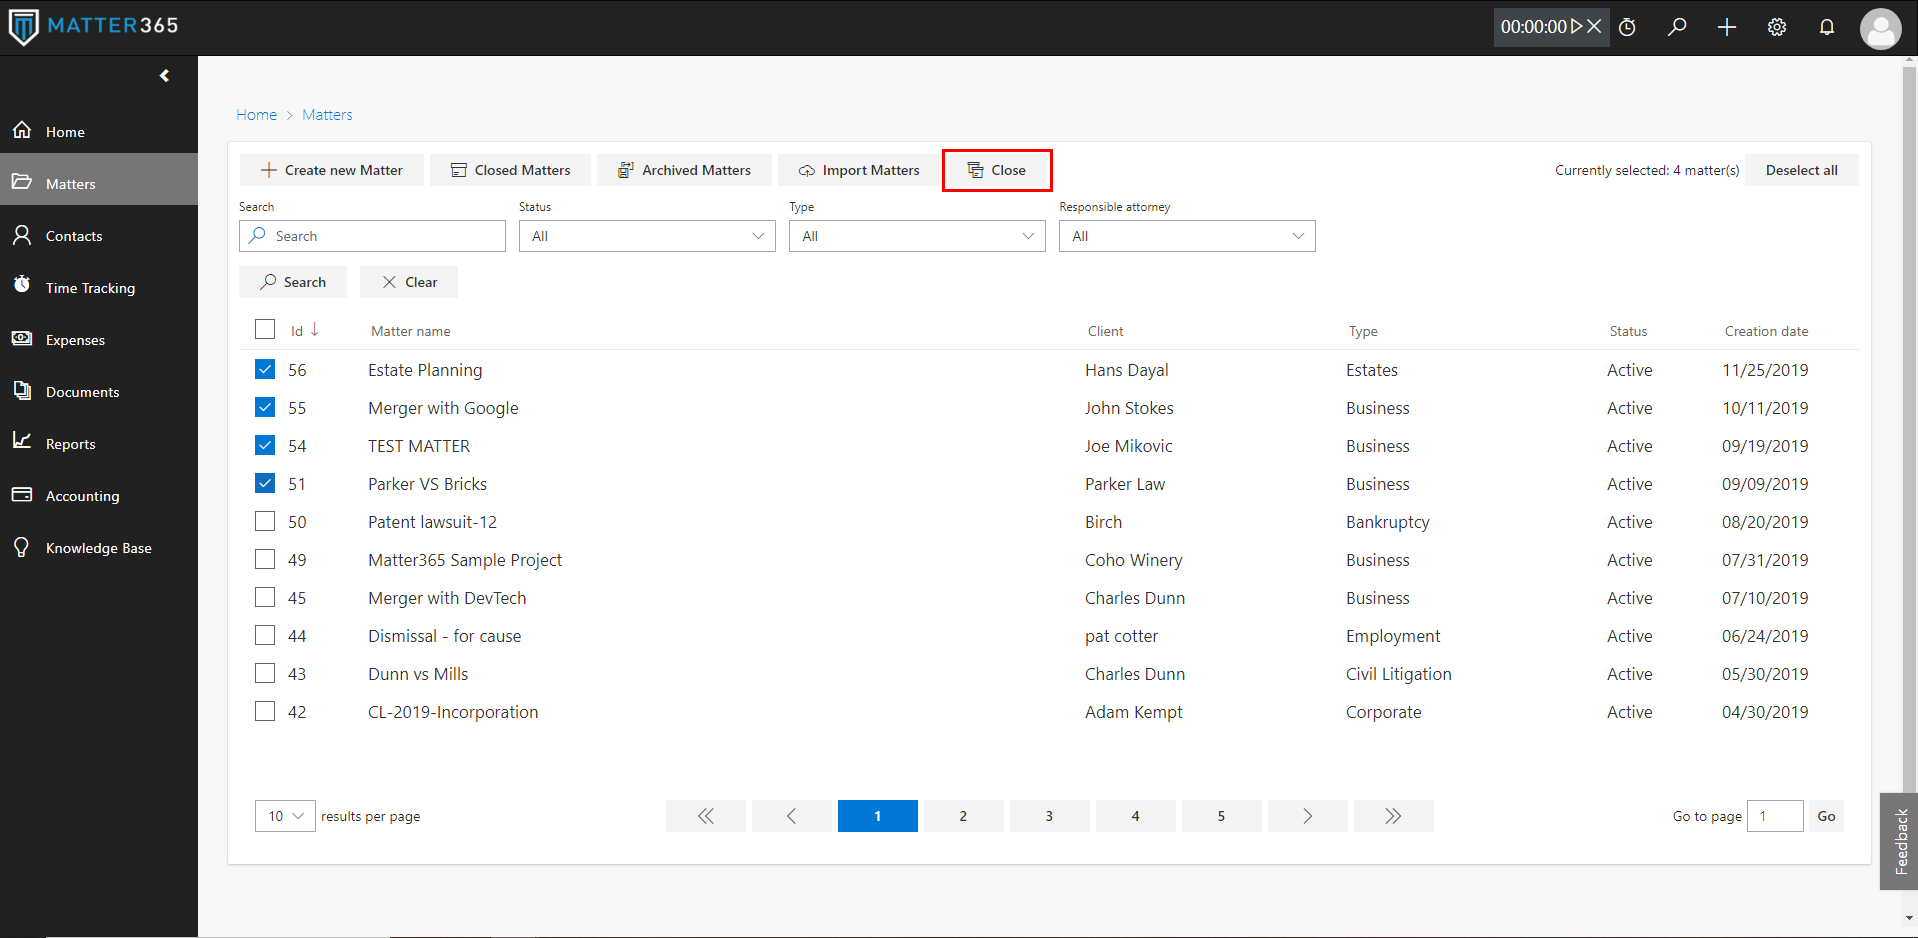Open results per page dropdown
The width and height of the screenshot is (1918, 938).
click(285, 816)
